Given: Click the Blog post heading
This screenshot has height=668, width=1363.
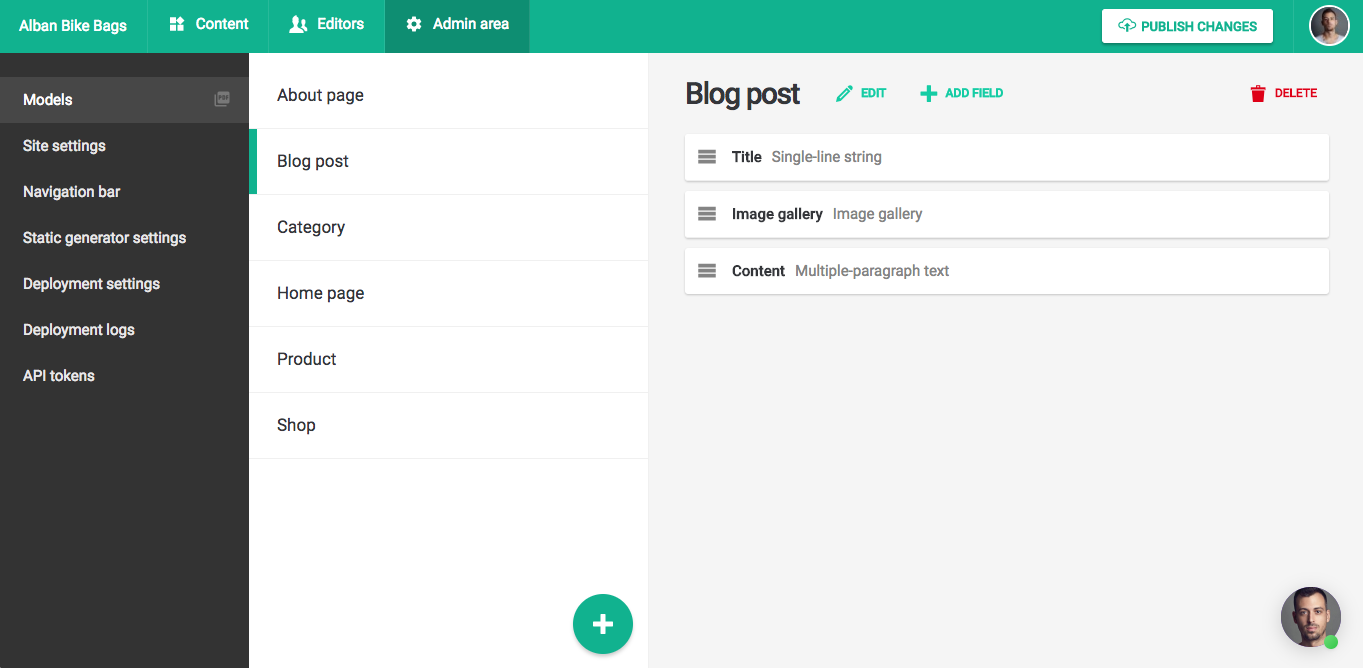Looking at the screenshot, I should [x=742, y=94].
